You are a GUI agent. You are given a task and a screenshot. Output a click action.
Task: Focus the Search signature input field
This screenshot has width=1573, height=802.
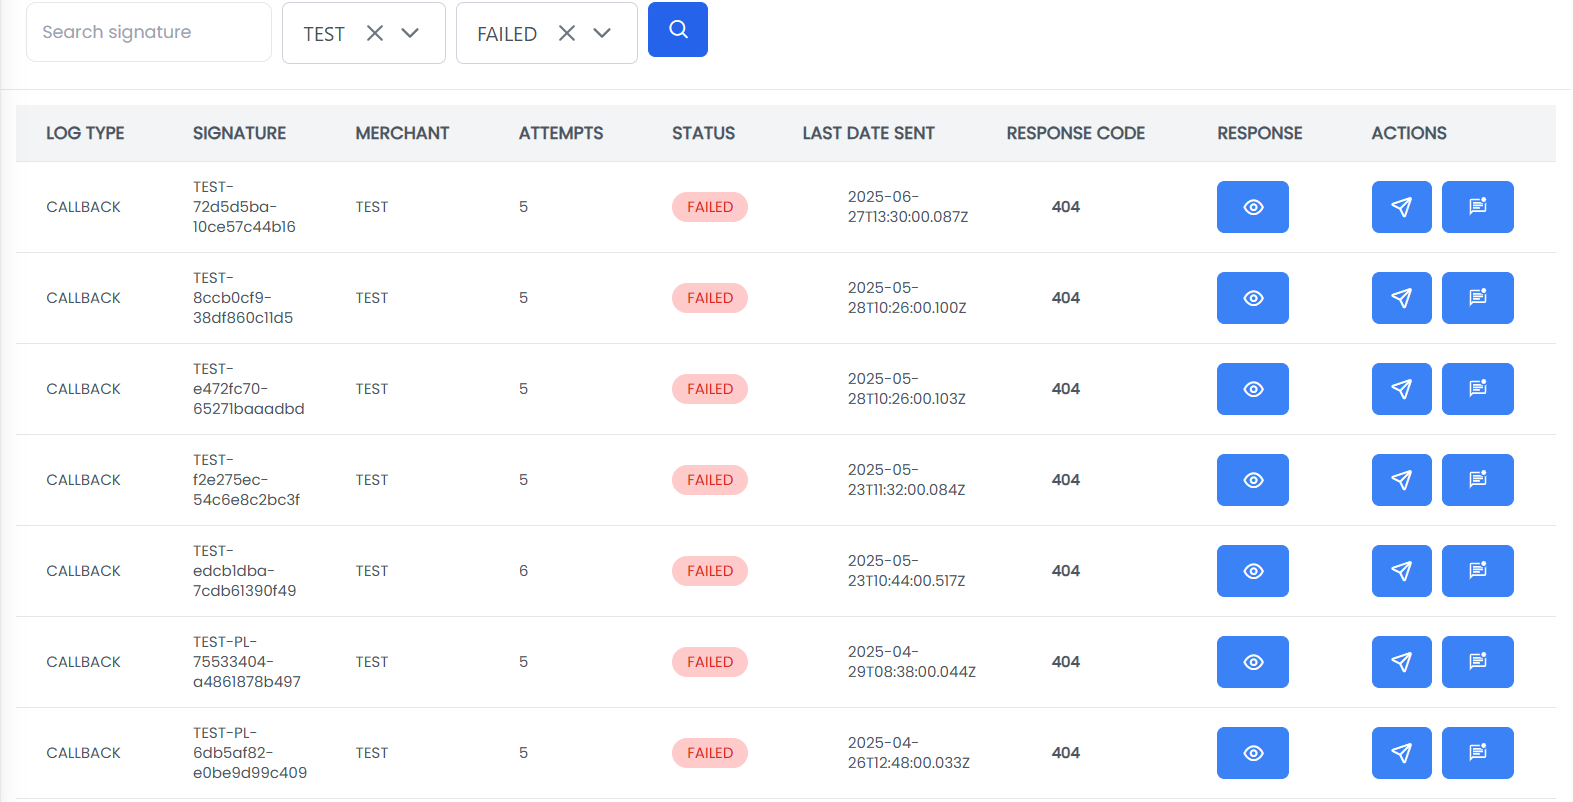[149, 32]
